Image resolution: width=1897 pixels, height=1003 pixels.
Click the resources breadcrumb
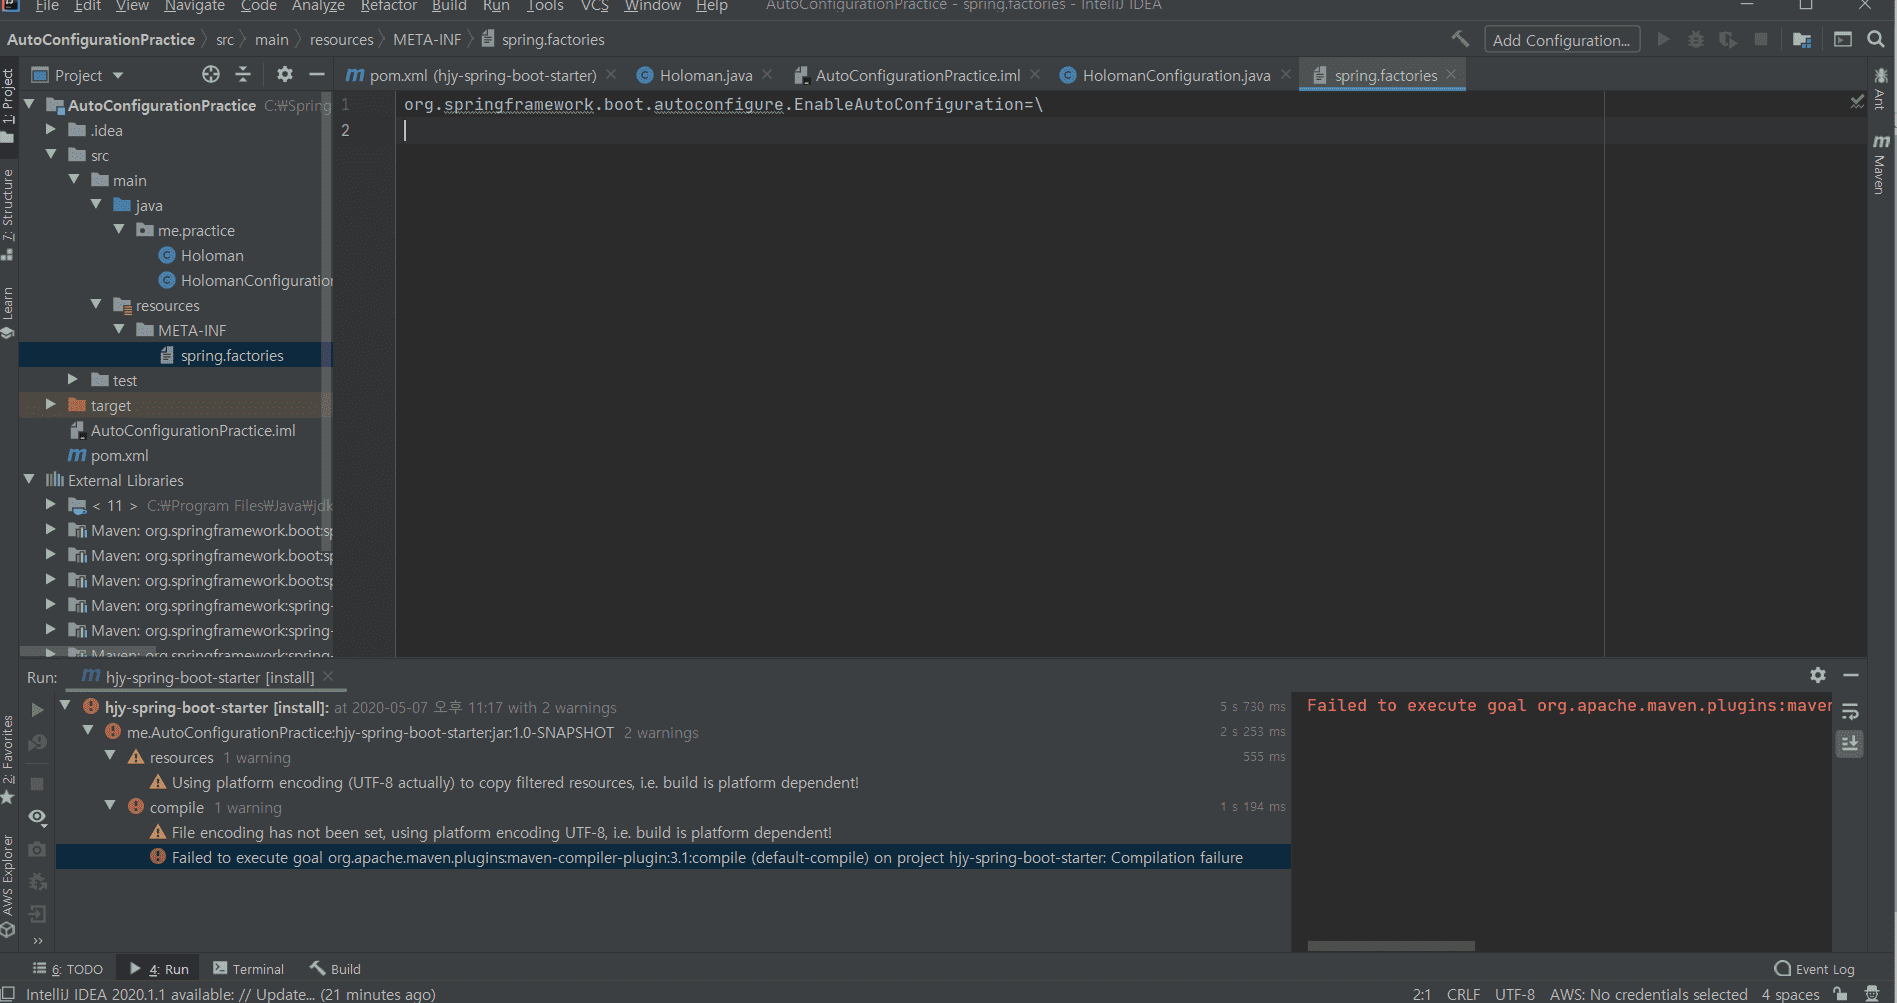point(341,40)
